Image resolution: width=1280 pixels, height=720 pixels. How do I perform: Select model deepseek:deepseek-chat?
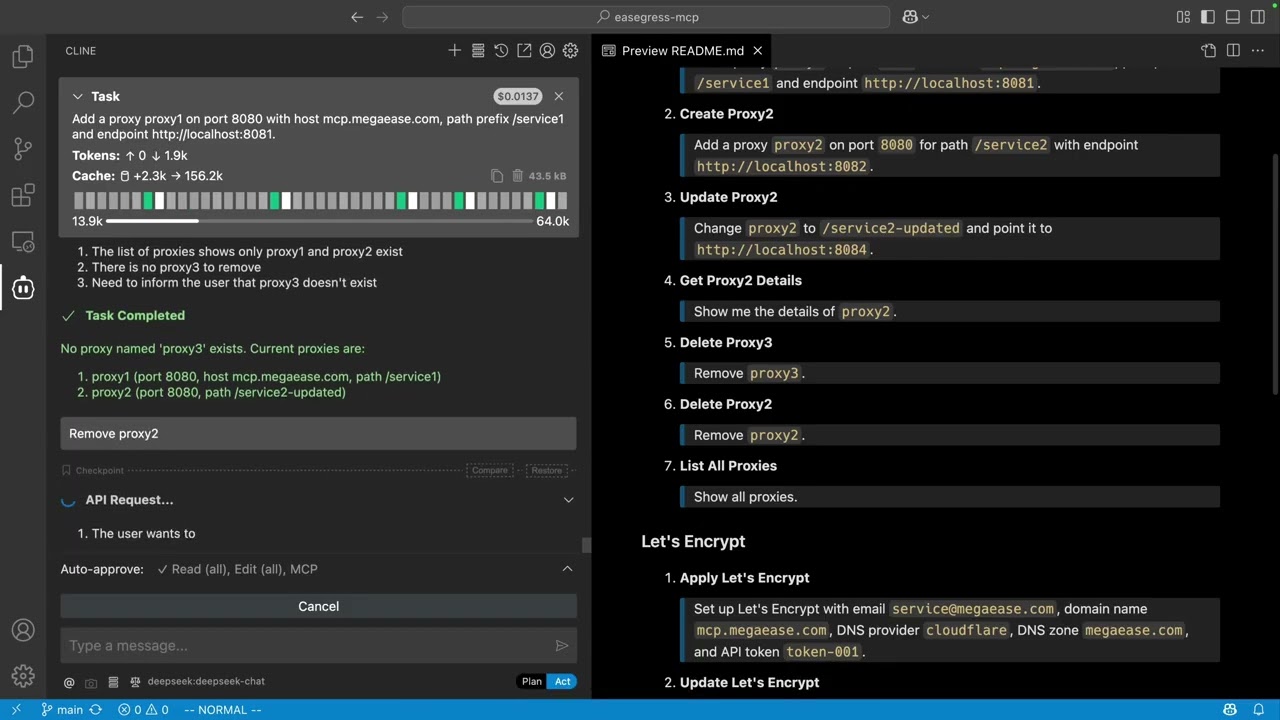tap(206, 682)
